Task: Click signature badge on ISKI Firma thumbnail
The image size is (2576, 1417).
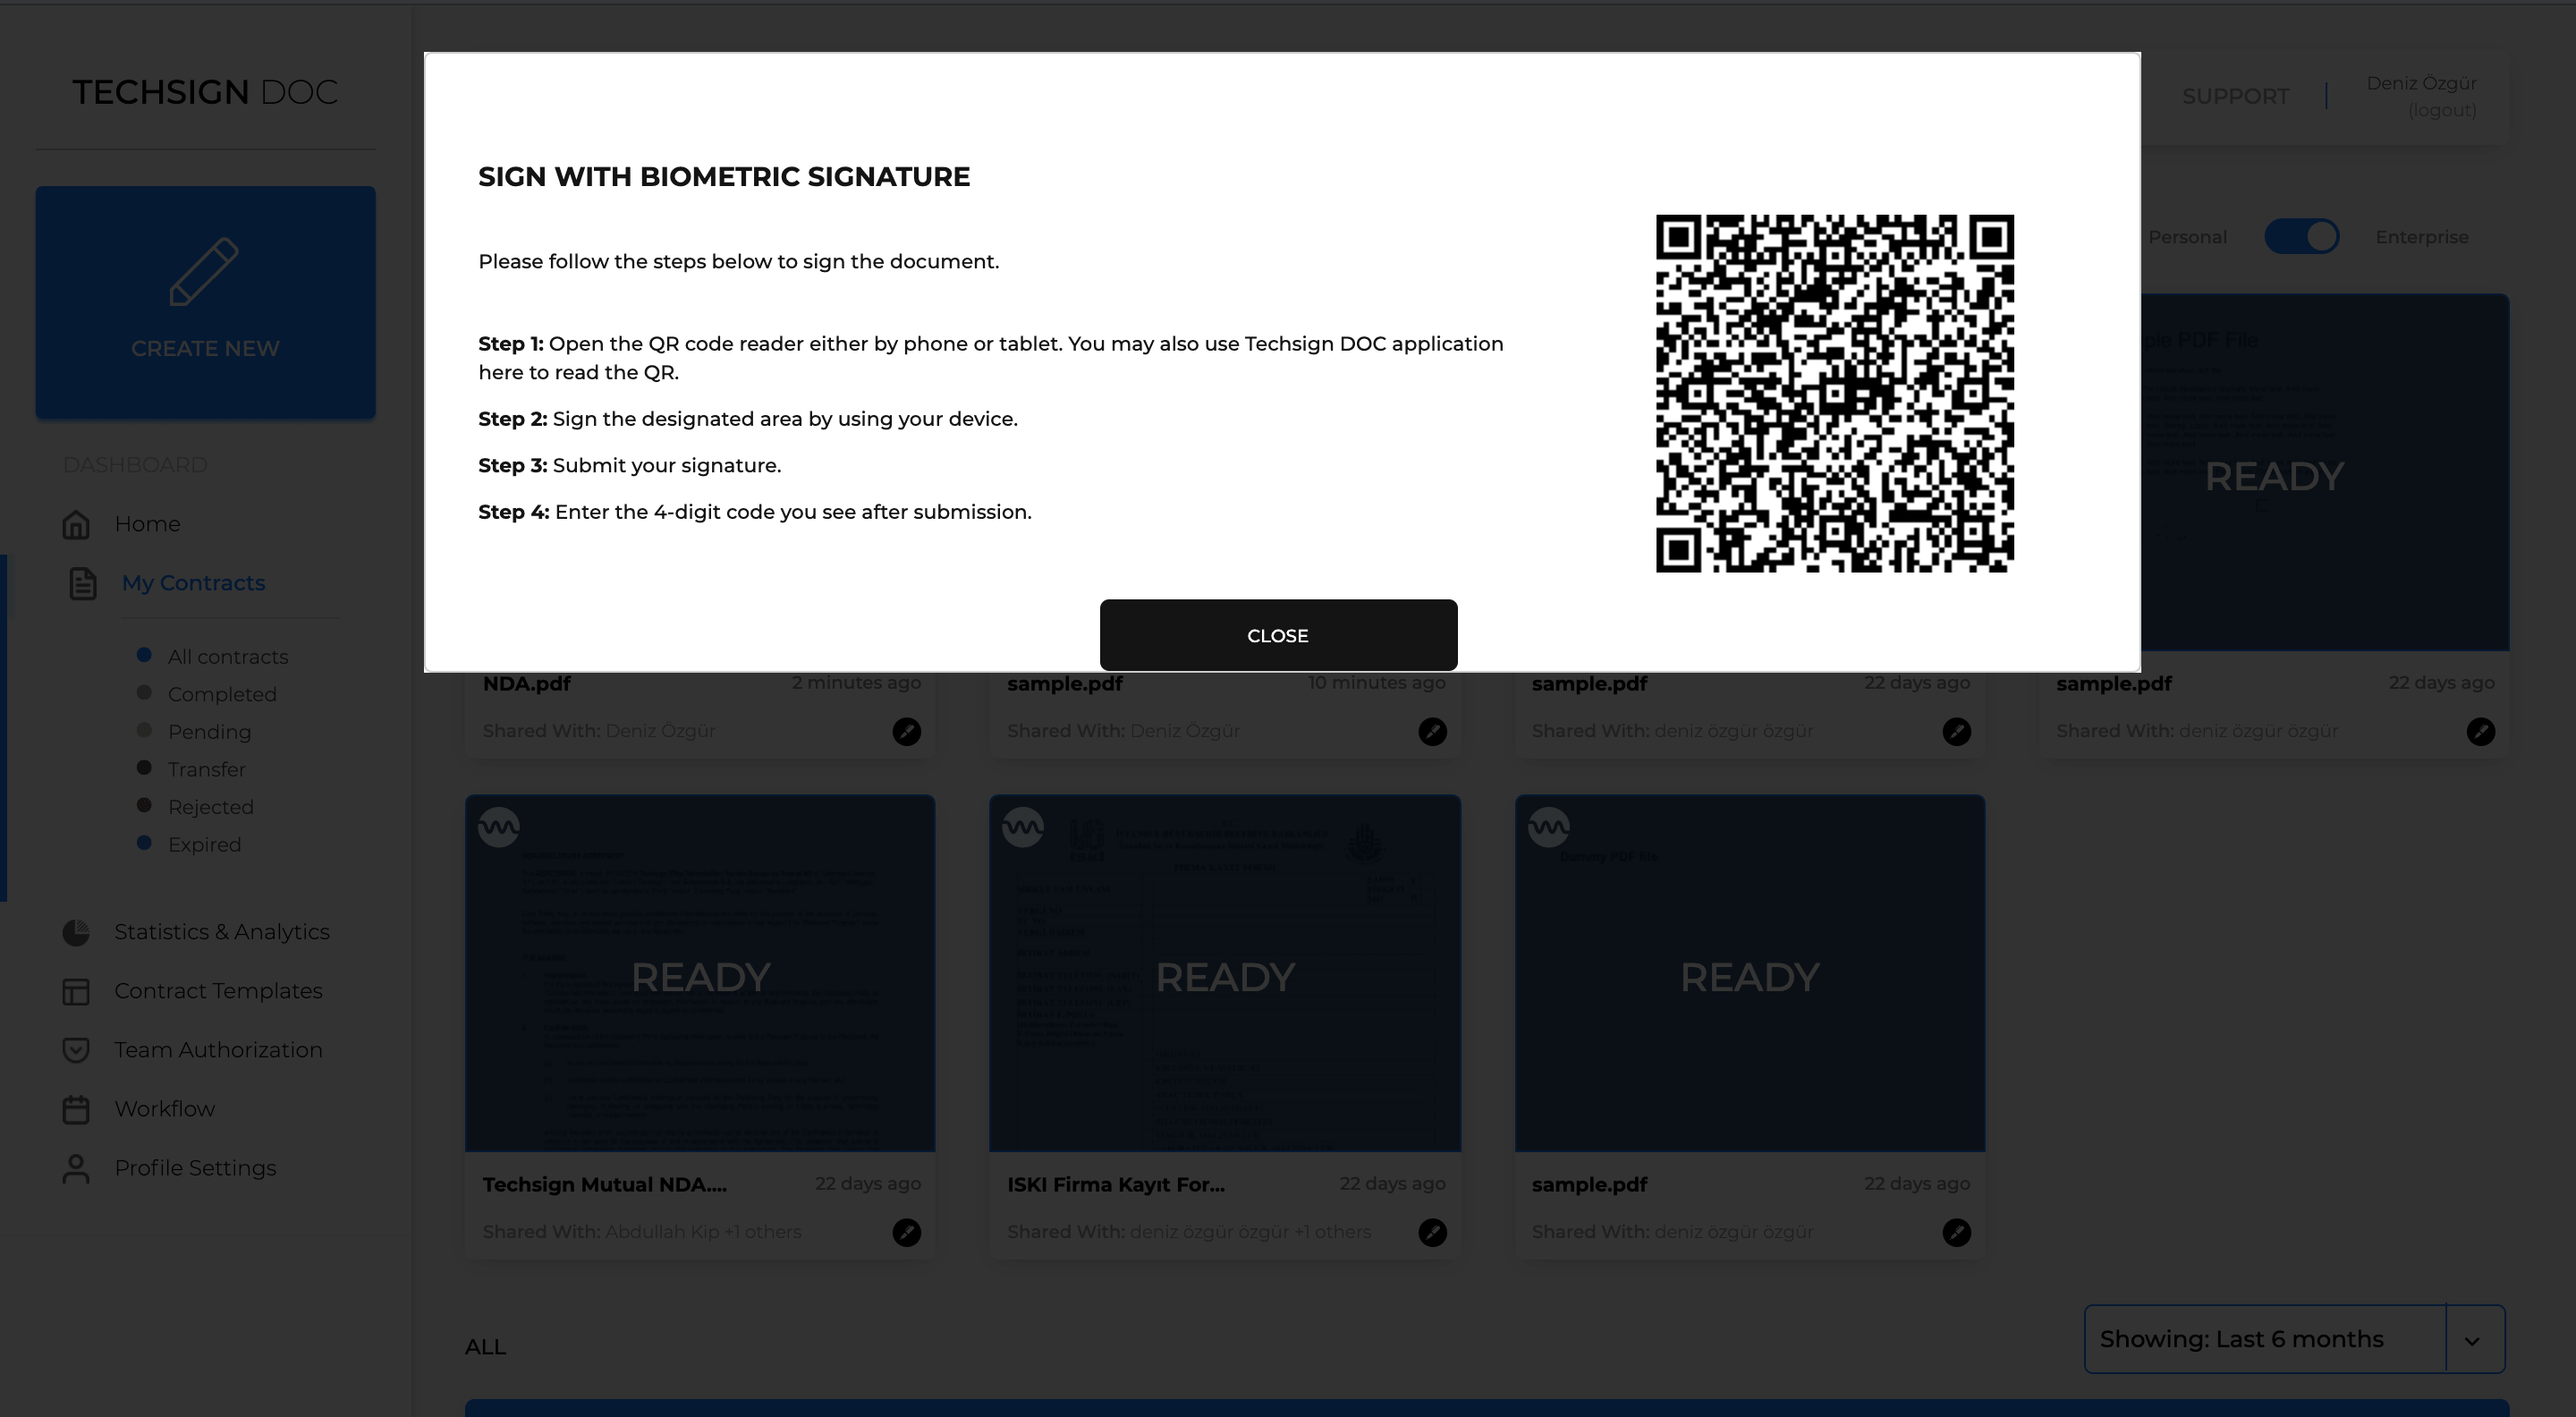Action: 1023,827
